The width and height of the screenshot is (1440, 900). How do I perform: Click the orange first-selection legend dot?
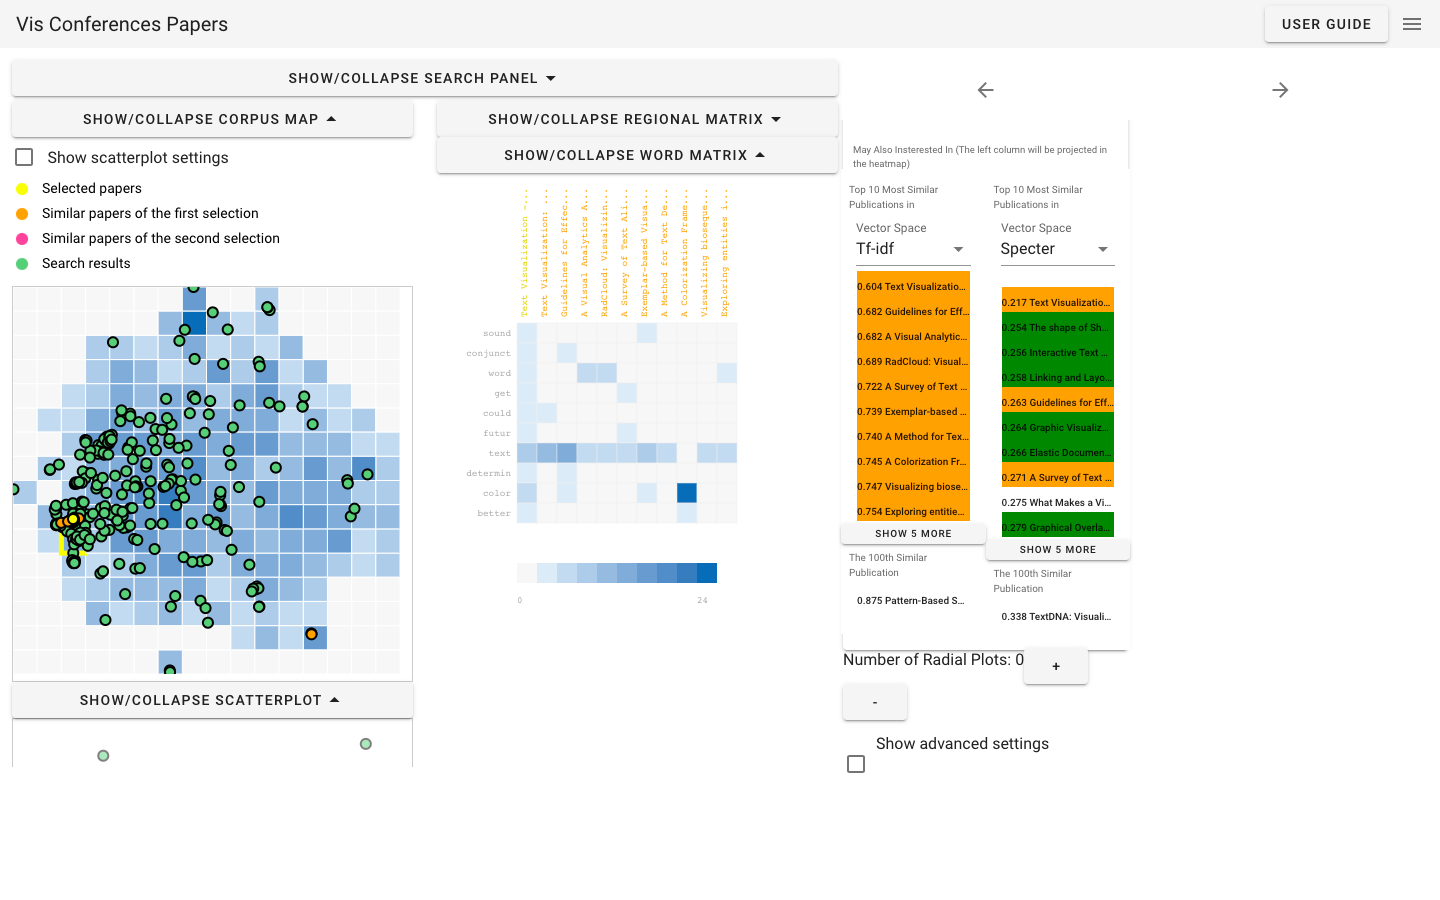22,214
